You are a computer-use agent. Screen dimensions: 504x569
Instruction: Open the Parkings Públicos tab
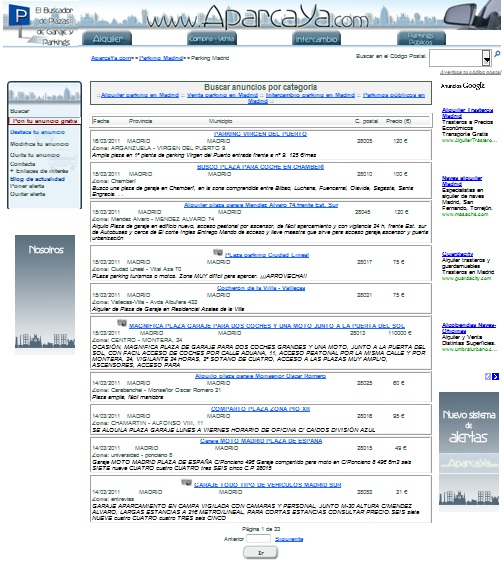(421, 38)
